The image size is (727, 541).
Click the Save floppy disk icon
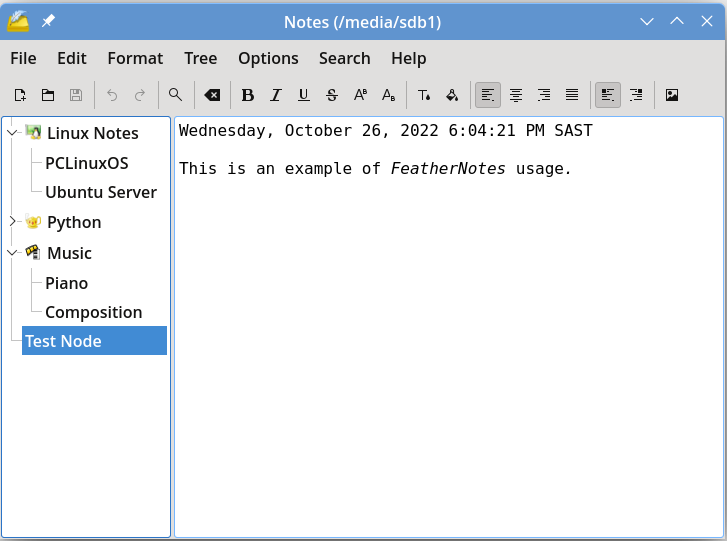(76, 95)
